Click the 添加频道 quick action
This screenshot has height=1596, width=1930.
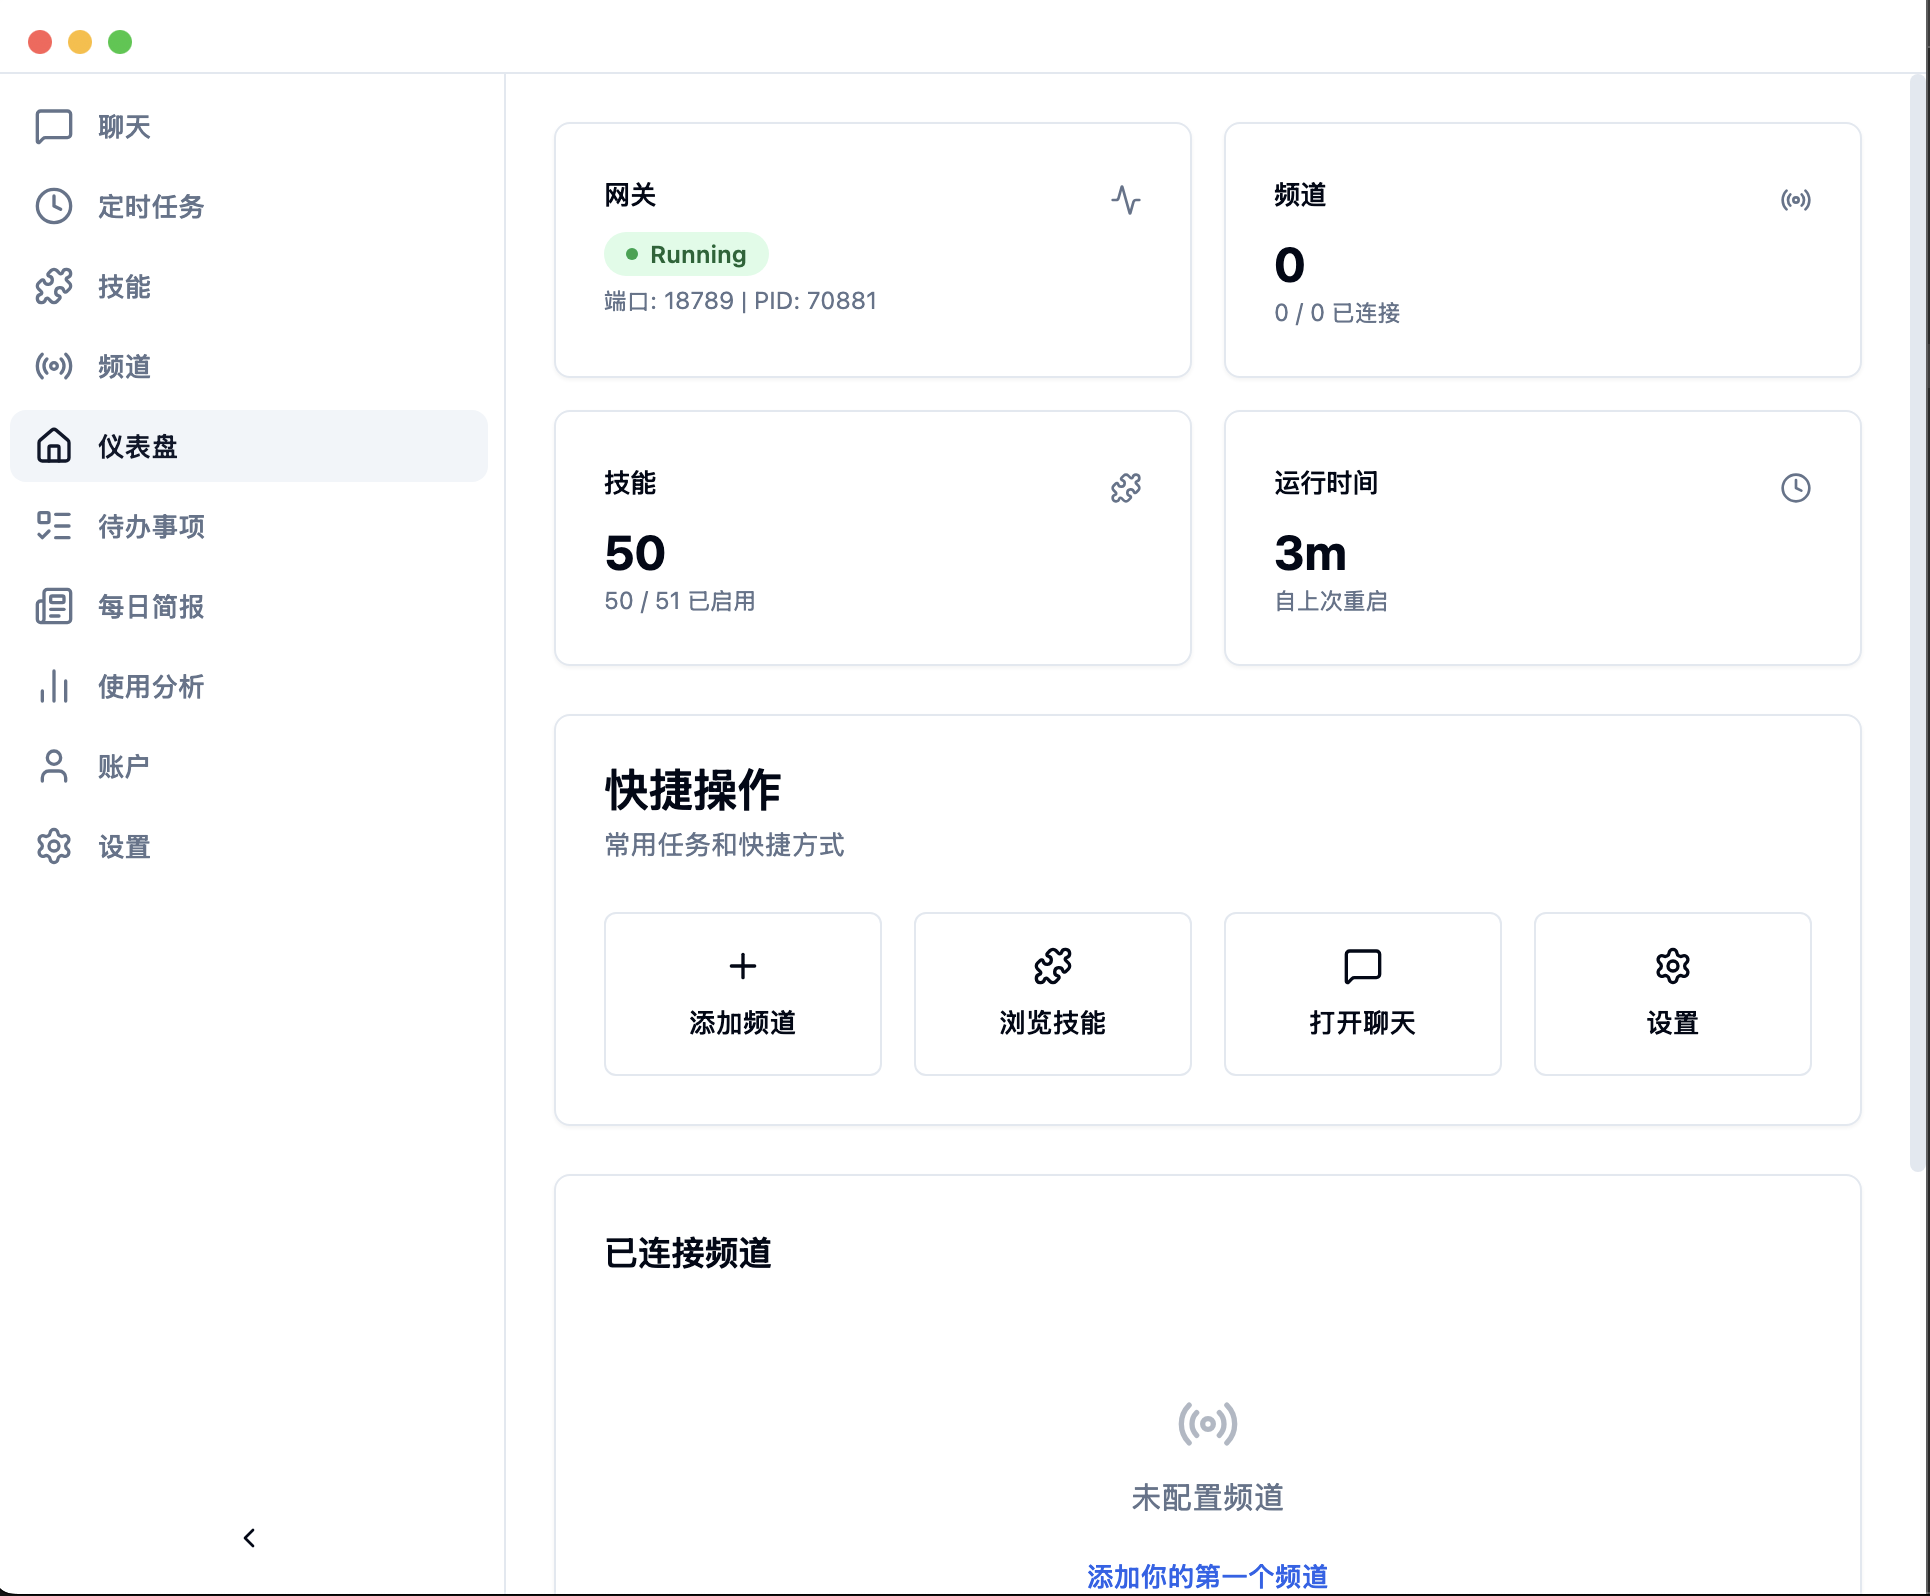[742, 993]
